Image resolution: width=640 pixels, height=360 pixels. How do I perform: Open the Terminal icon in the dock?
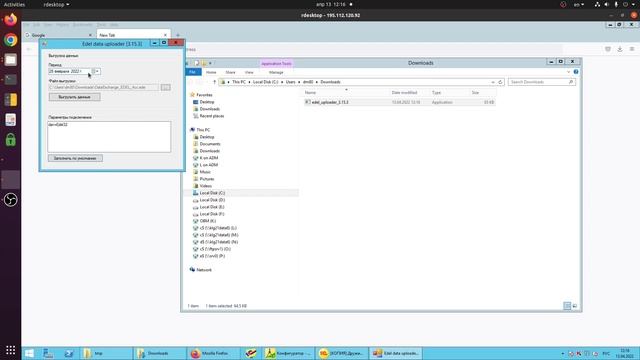click(x=11, y=79)
